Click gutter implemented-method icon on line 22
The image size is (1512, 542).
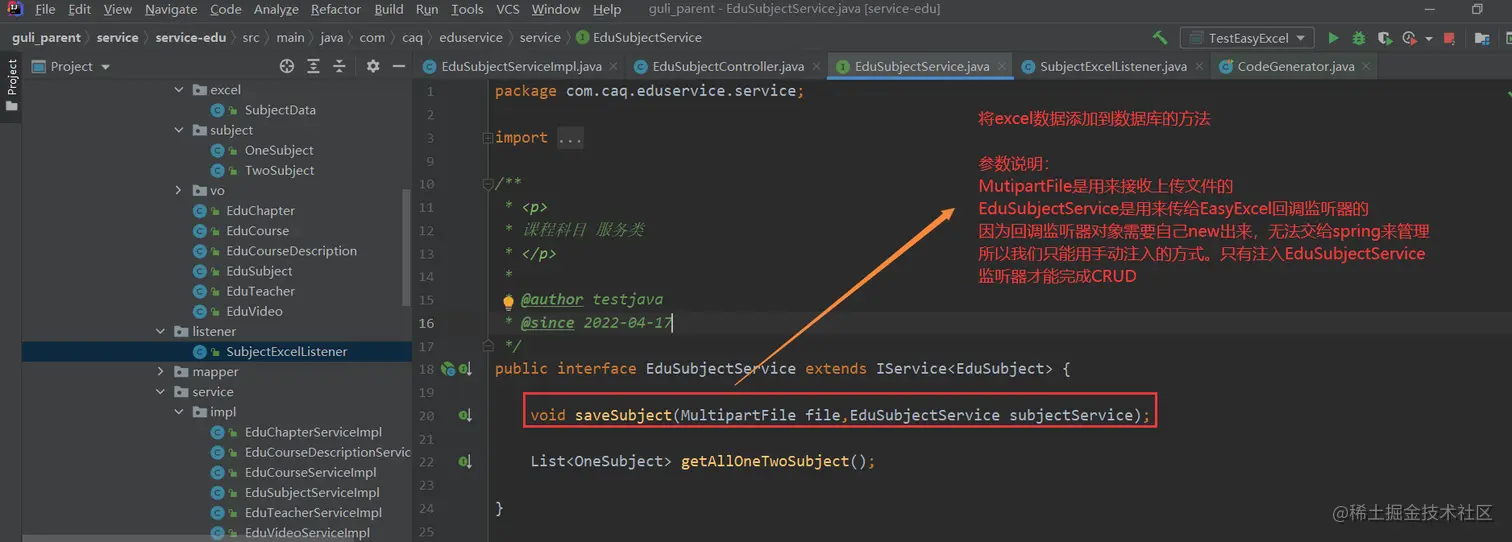point(465,462)
